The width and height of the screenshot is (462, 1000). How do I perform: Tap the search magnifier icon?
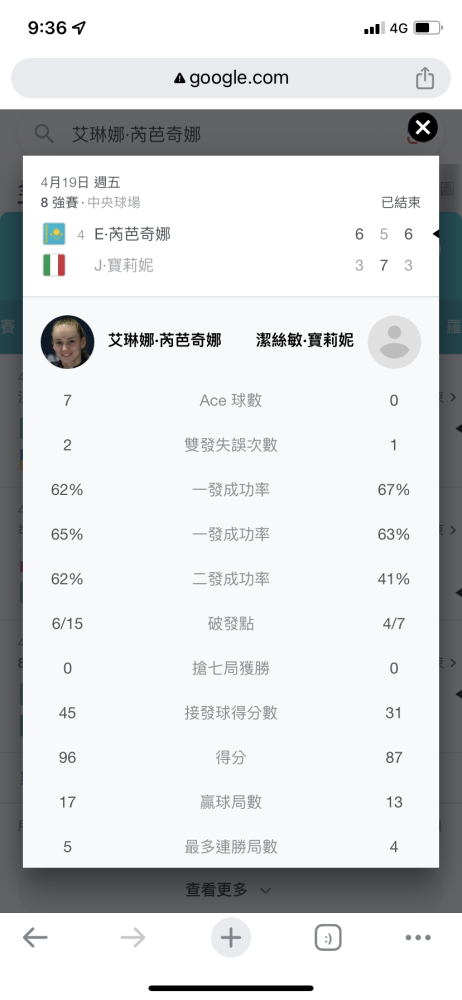pos(44,134)
